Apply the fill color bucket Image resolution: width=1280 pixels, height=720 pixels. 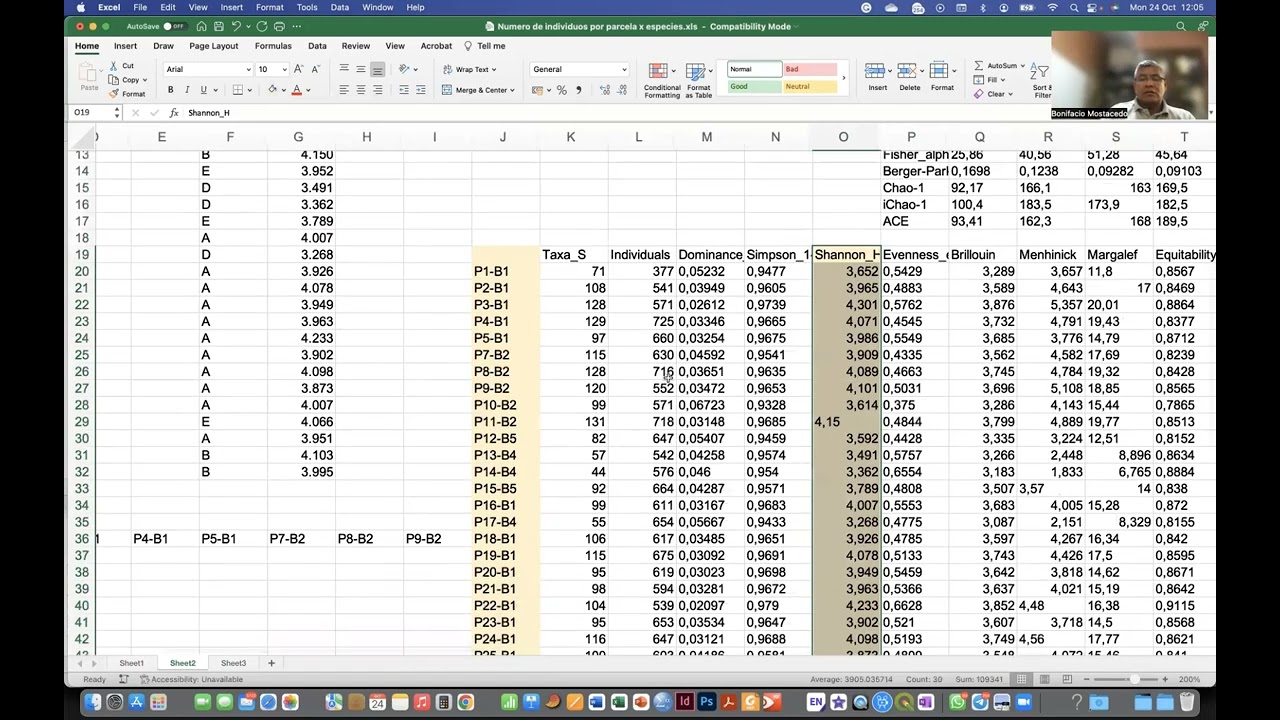coord(272,90)
